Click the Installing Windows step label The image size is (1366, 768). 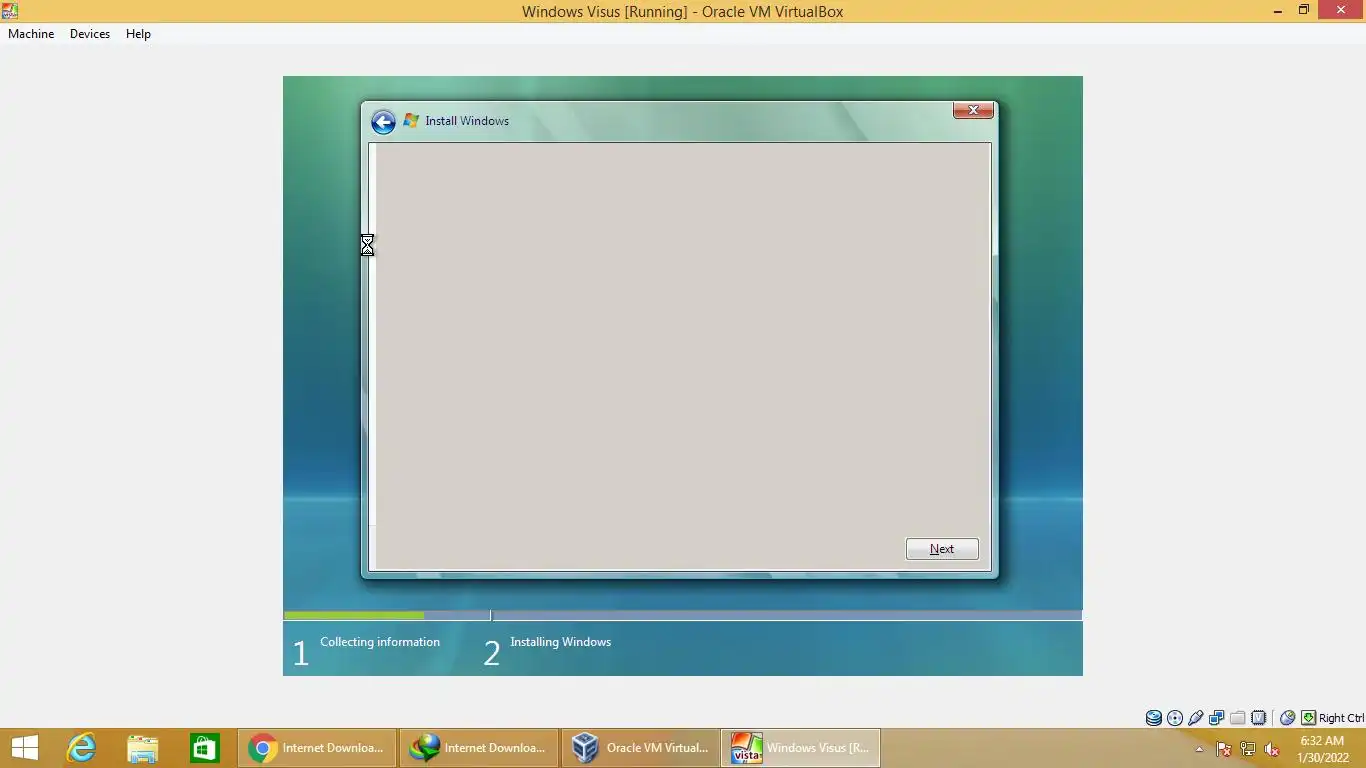point(560,642)
